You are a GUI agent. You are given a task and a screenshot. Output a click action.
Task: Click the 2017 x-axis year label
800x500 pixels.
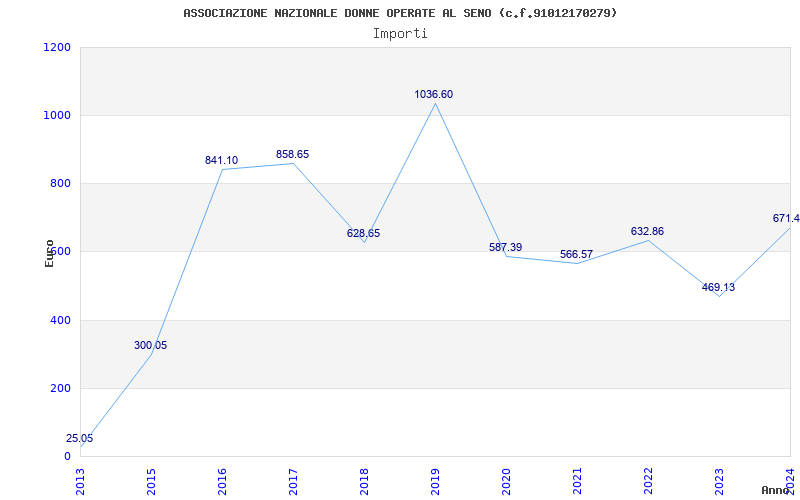(293, 482)
